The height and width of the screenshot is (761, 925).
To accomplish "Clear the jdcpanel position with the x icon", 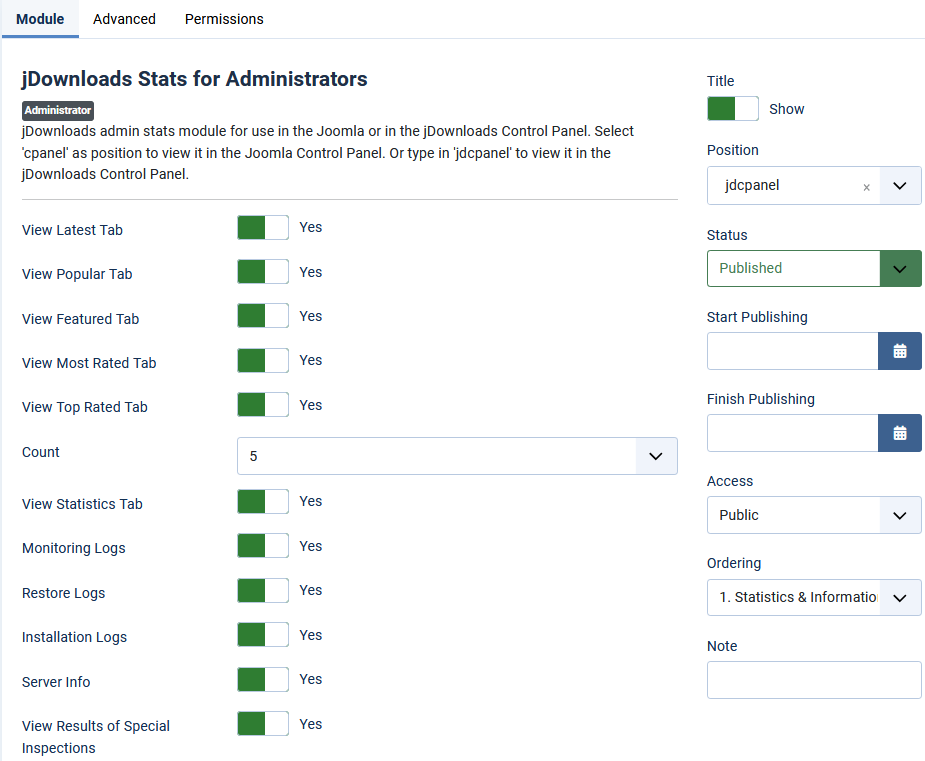I will [866, 187].
